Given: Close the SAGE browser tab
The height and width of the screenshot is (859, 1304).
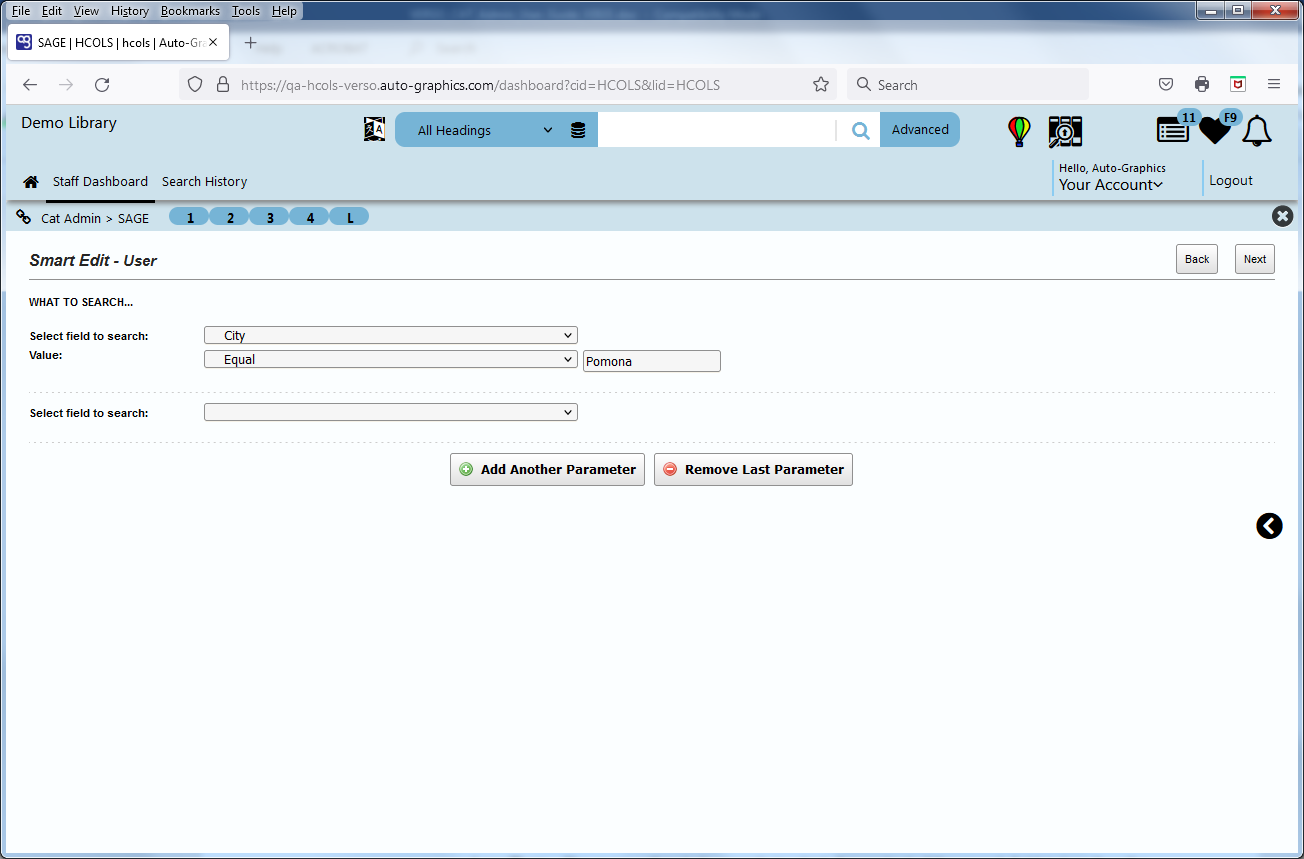Looking at the screenshot, I should (x=213, y=43).
